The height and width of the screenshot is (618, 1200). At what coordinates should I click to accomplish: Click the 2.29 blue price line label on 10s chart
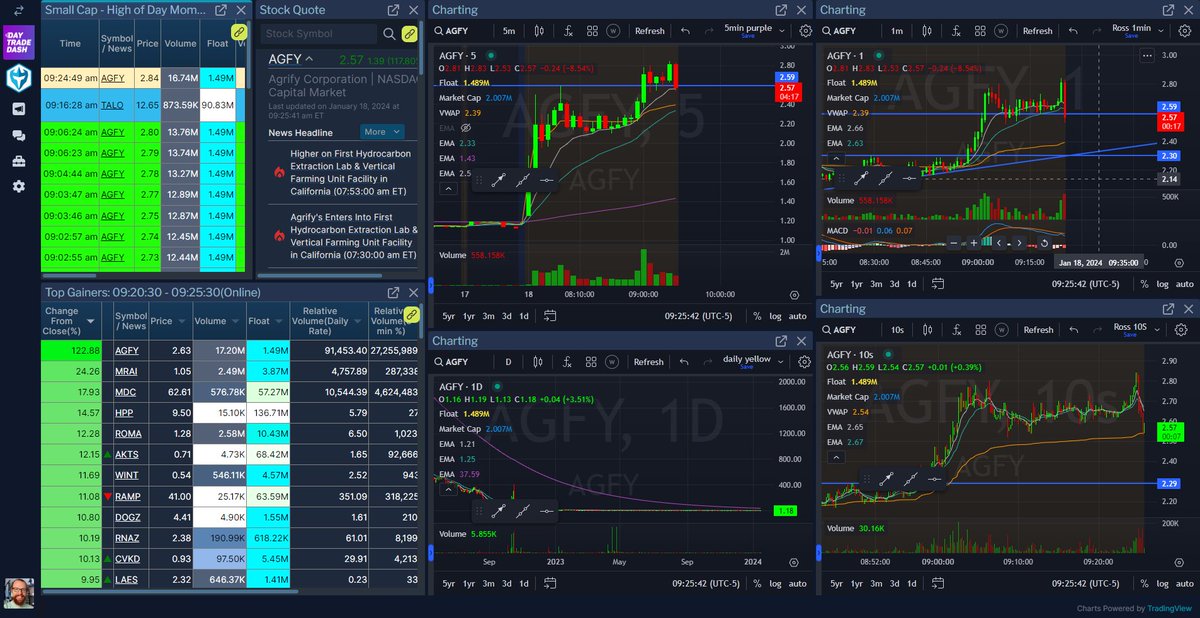click(x=1169, y=483)
